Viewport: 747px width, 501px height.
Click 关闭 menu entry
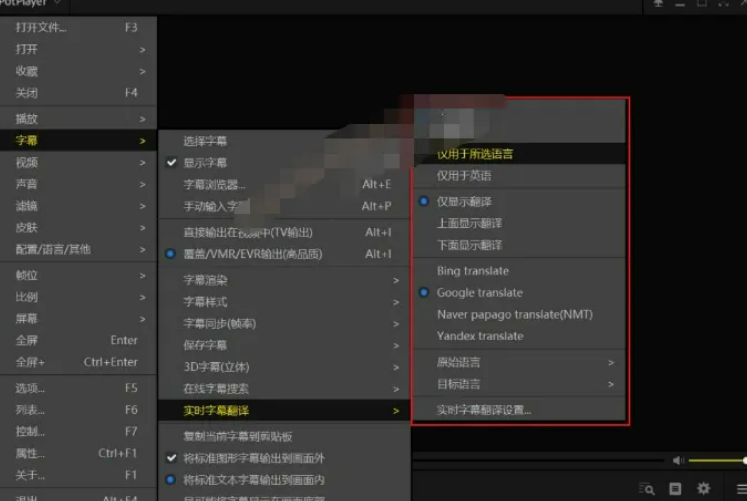[x=78, y=93]
